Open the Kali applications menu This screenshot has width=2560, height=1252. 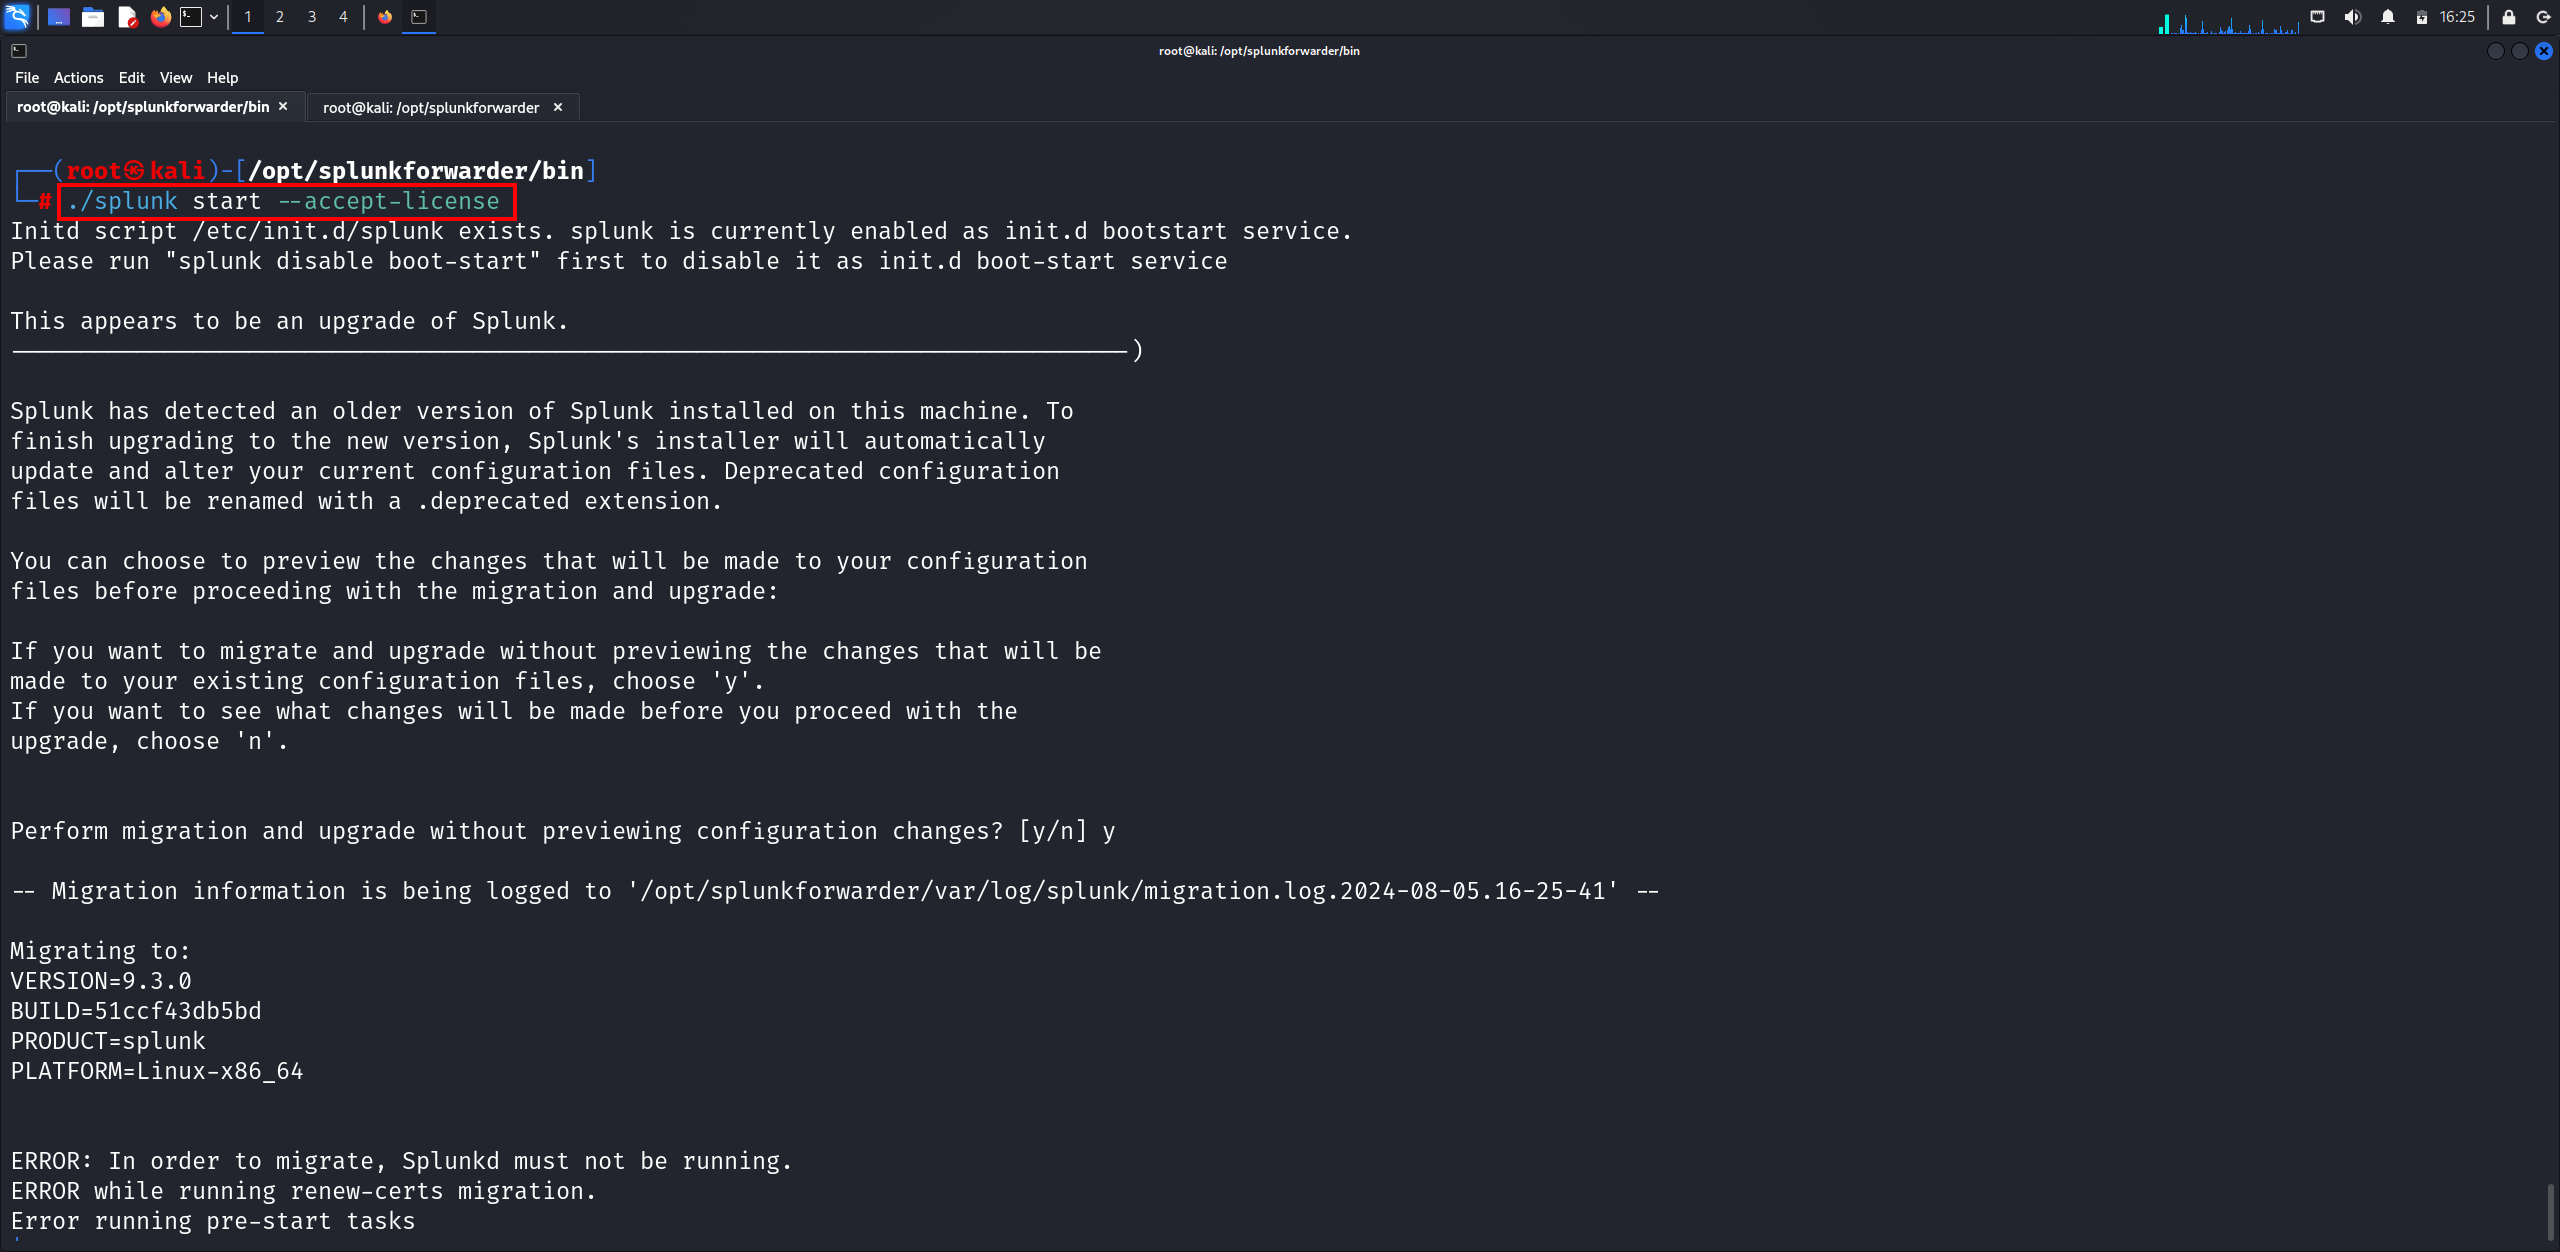17,17
